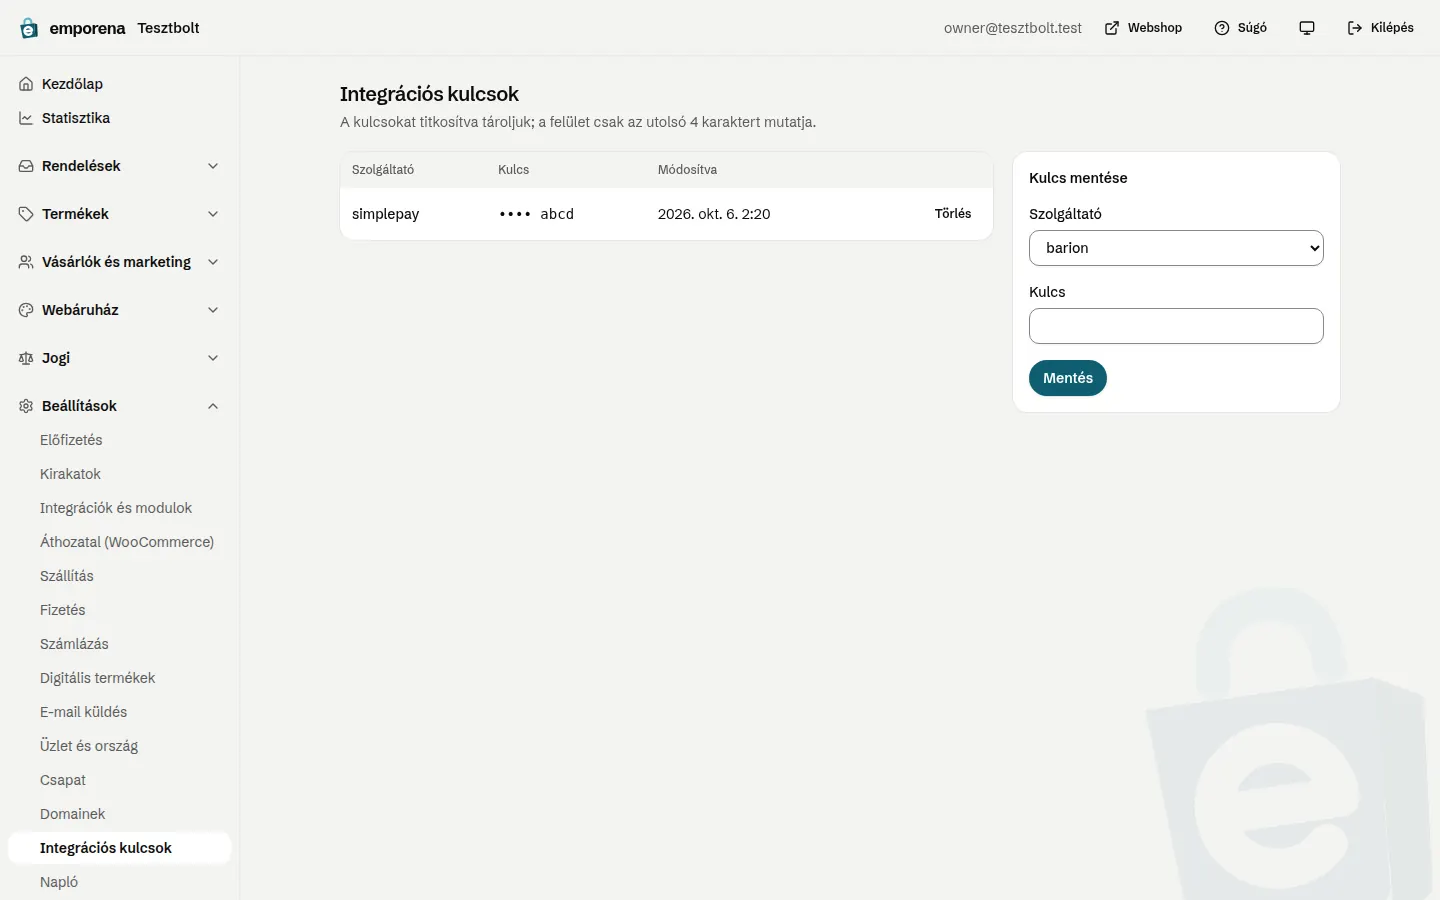Click the emporena shopping bag logo icon

coord(29,28)
